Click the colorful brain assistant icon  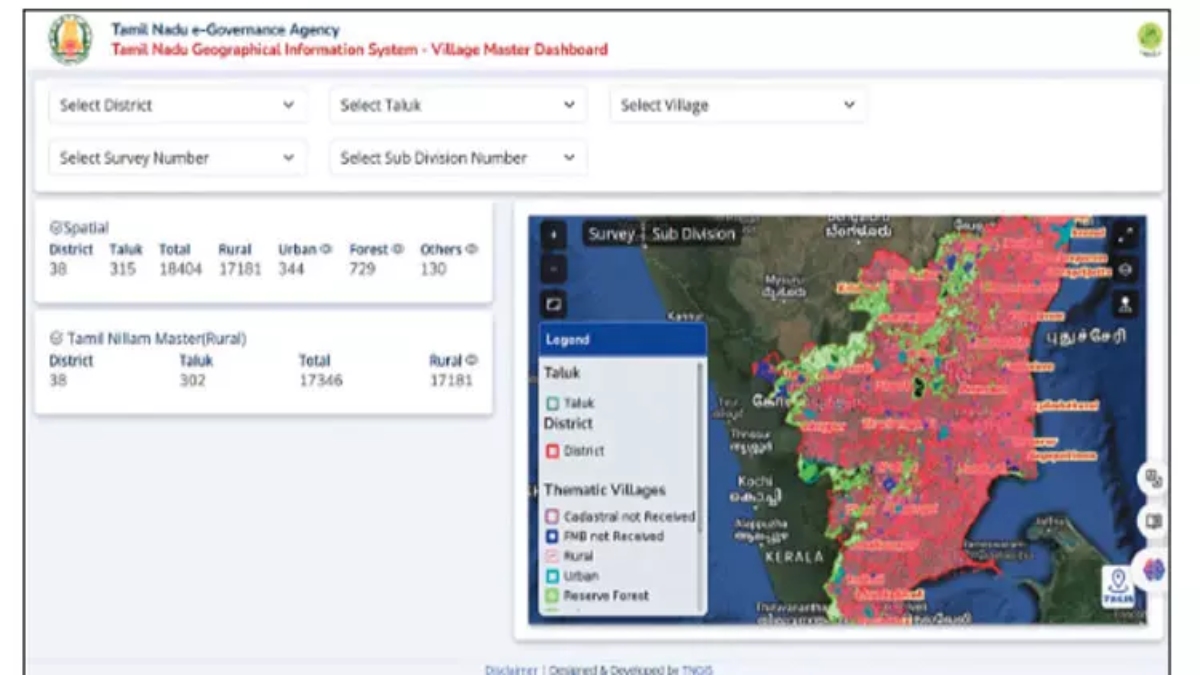pyautogui.click(x=1155, y=569)
